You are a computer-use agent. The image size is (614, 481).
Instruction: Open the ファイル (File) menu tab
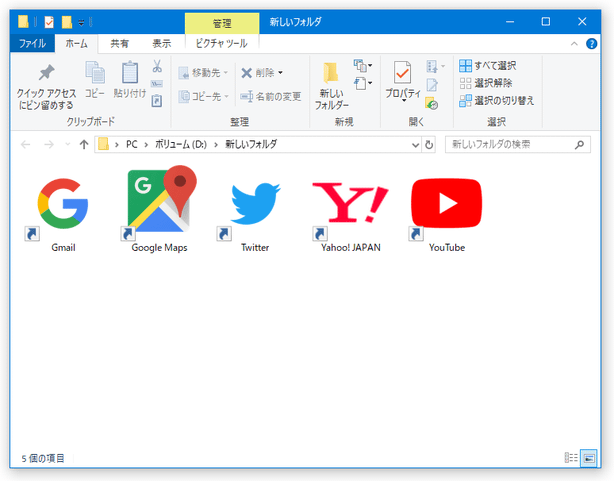point(33,43)
